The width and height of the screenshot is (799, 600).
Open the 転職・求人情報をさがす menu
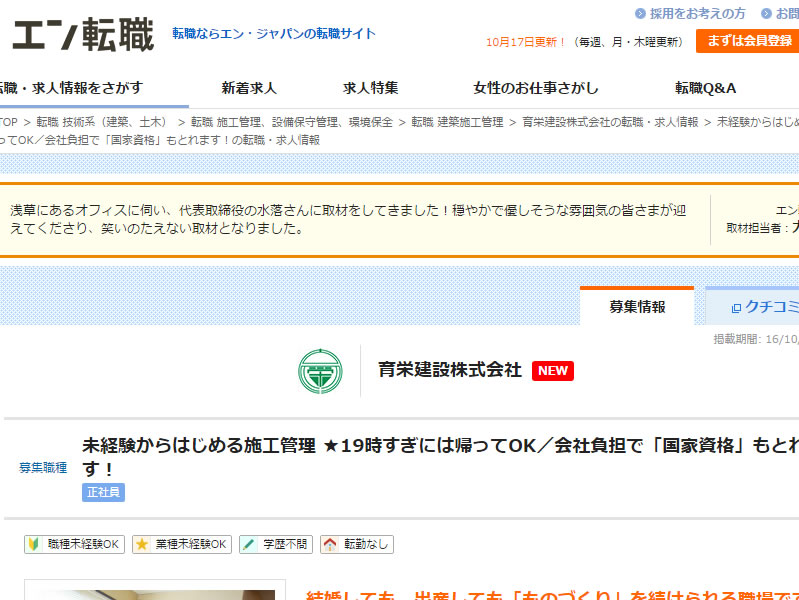pyautogui.click(x=71, y=88)
